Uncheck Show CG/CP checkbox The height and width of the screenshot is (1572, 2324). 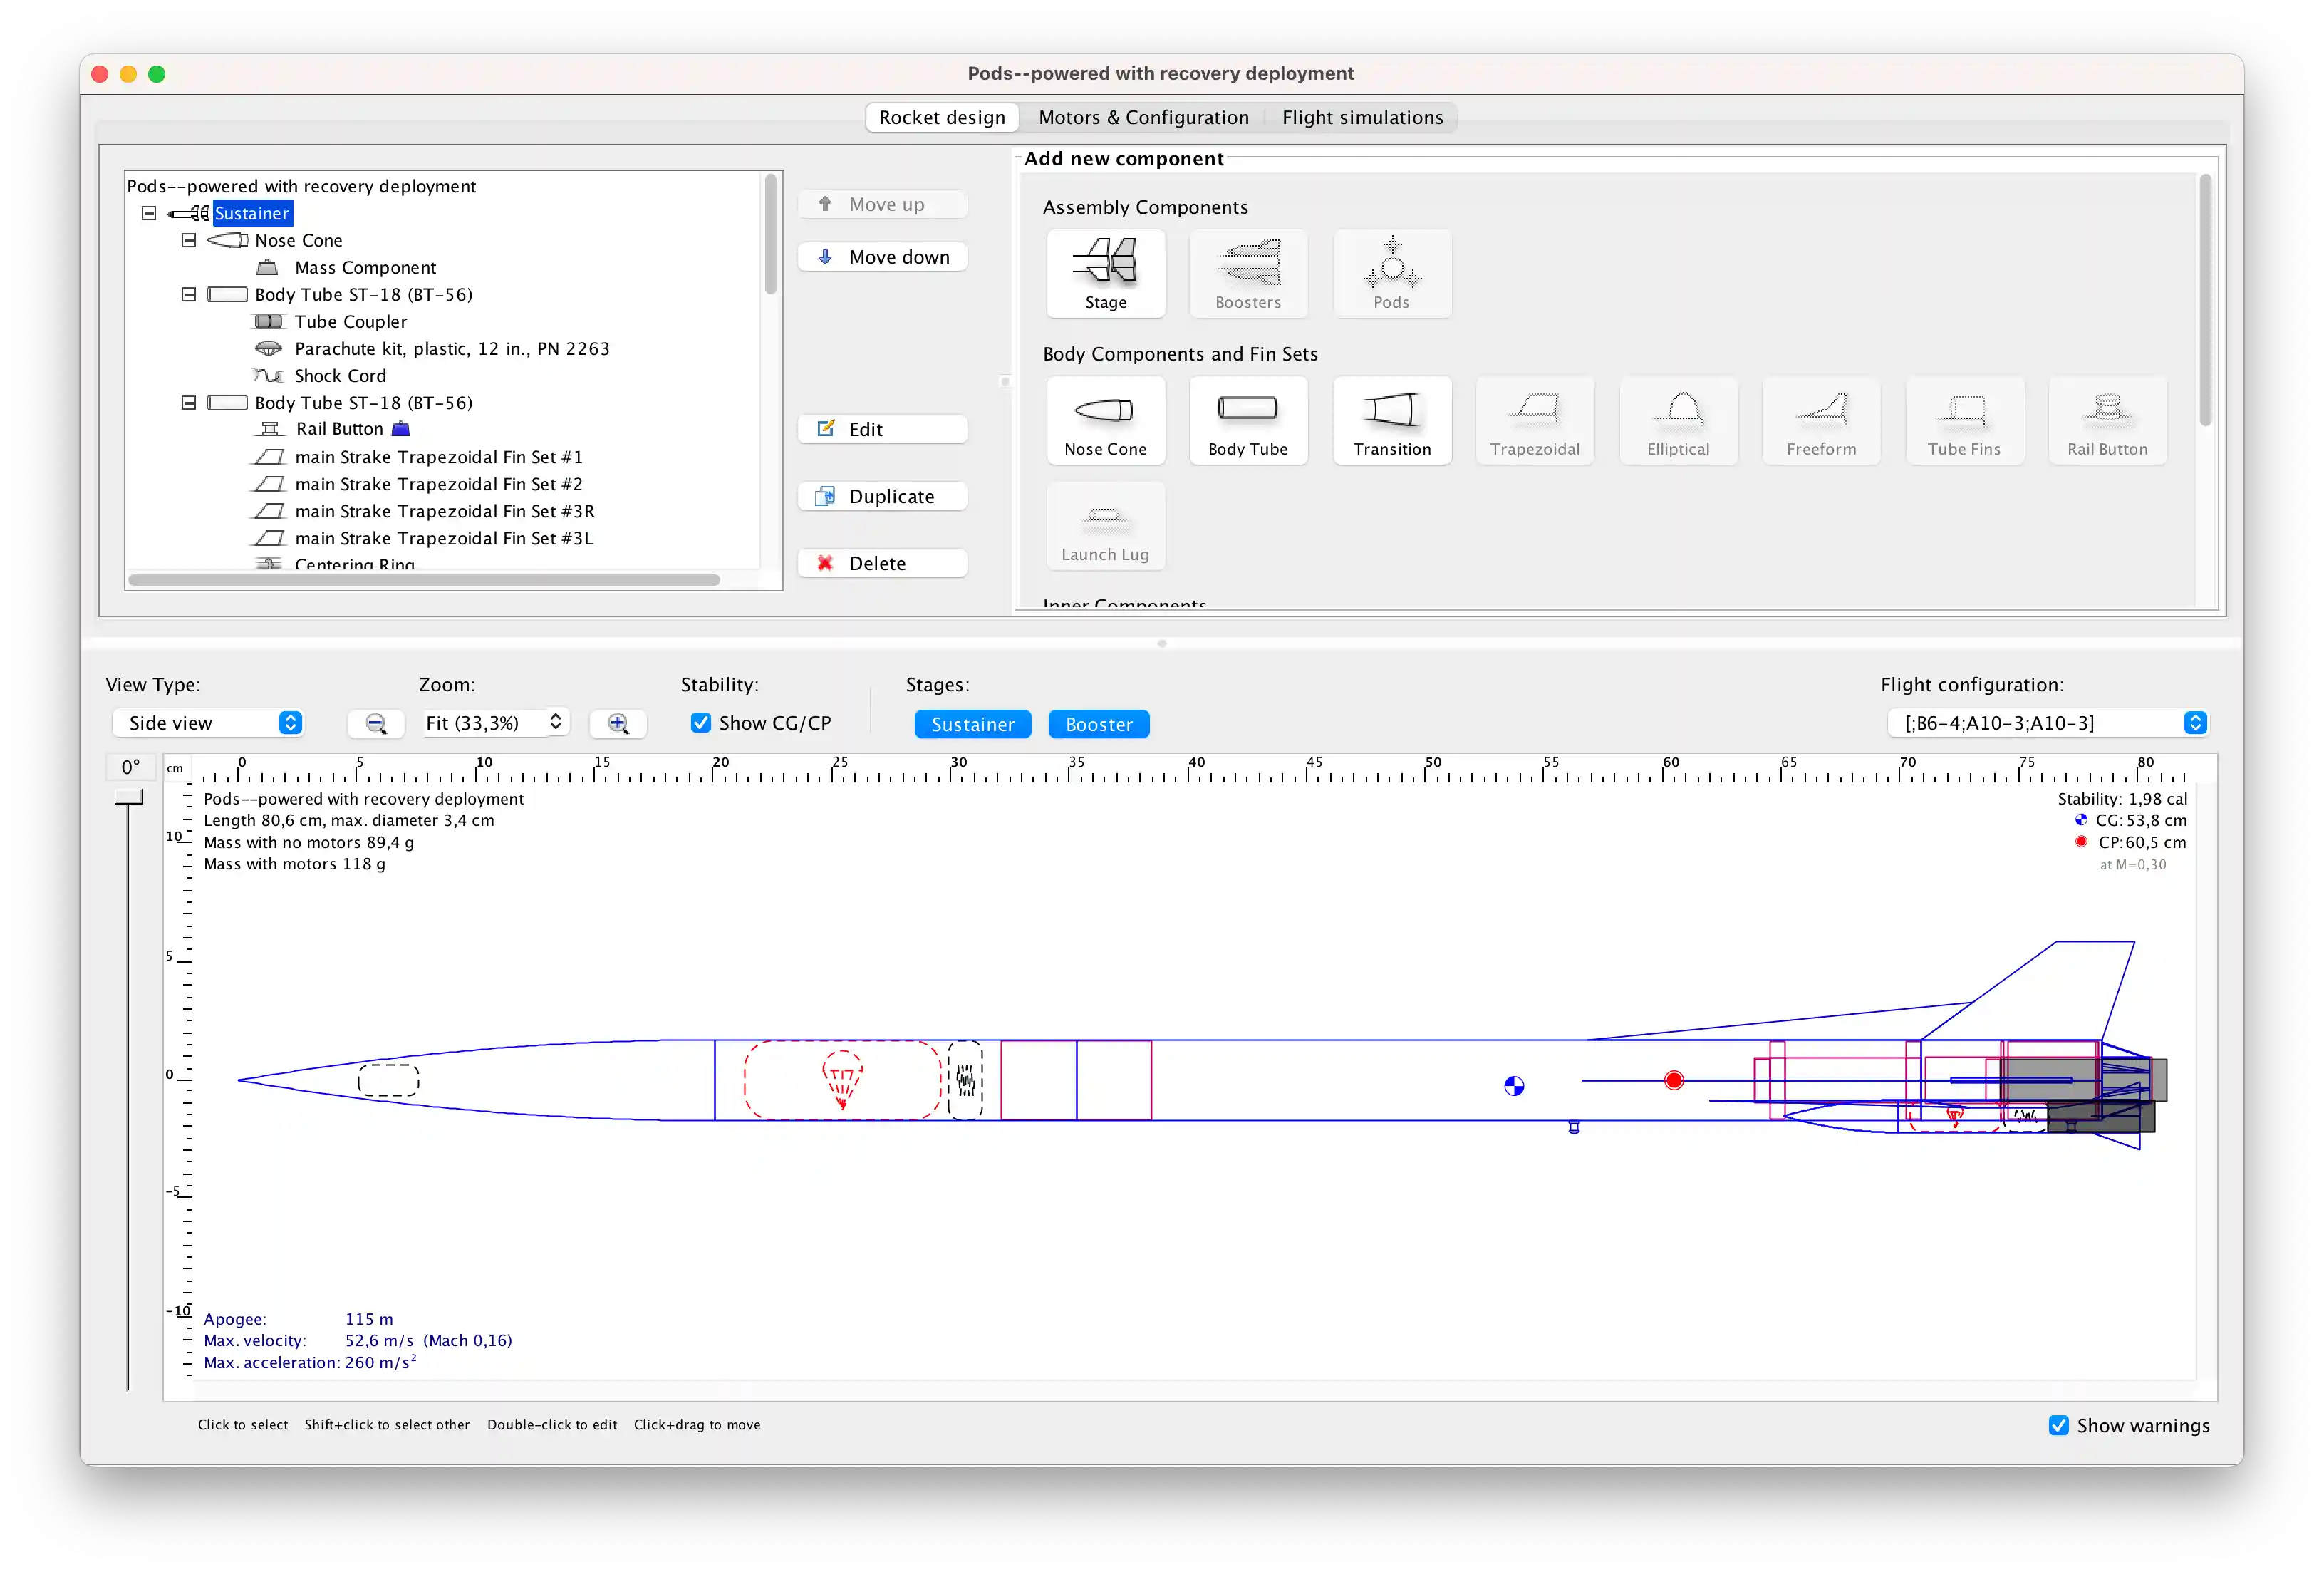[x=701, y=723]
